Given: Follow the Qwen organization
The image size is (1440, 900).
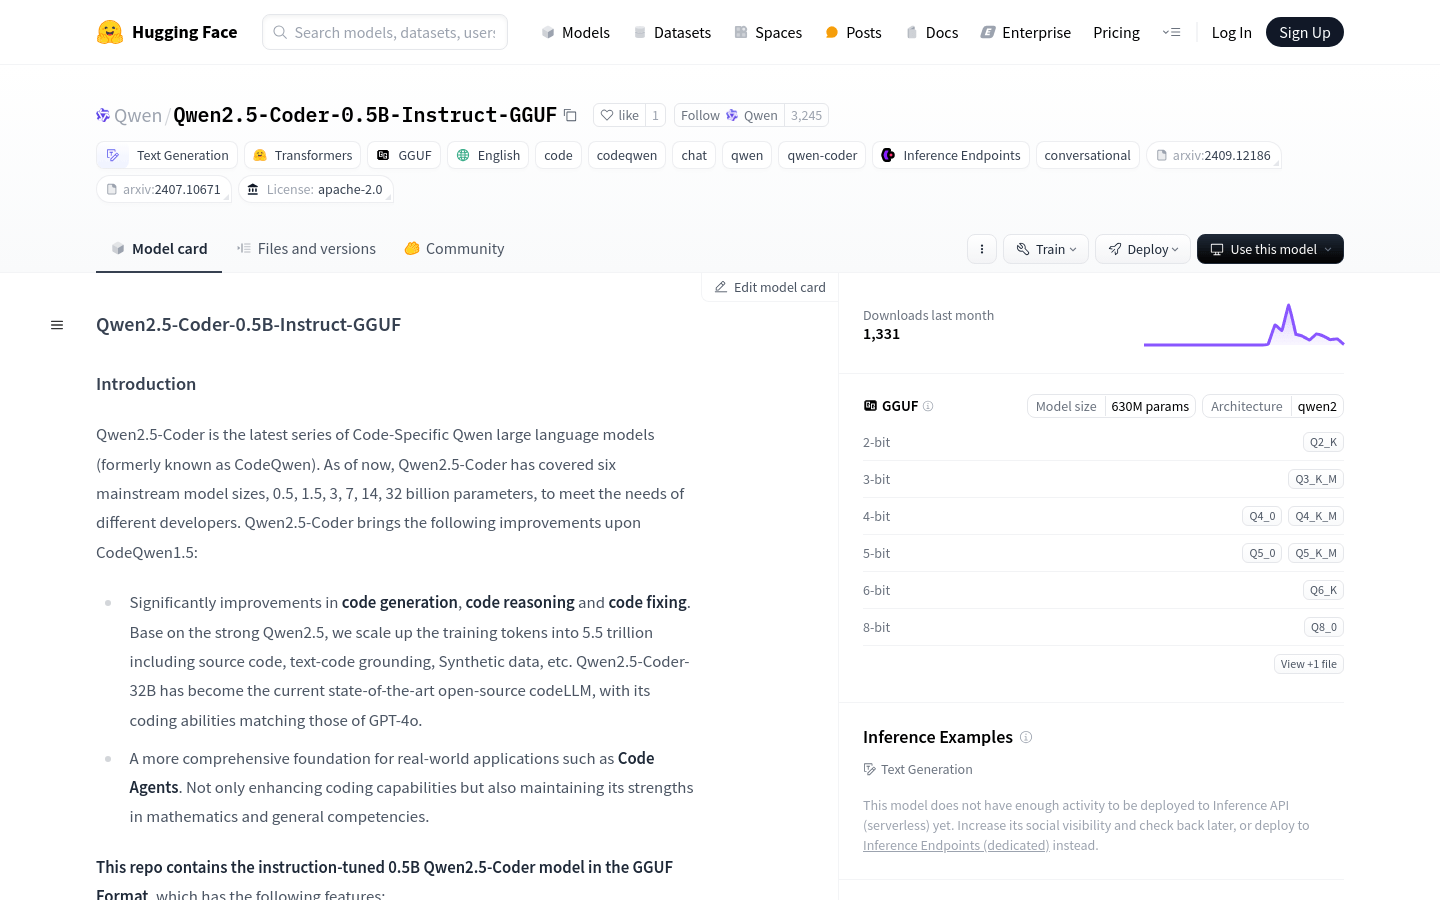Looking at the screenshot, I should (x=700, y=115).
